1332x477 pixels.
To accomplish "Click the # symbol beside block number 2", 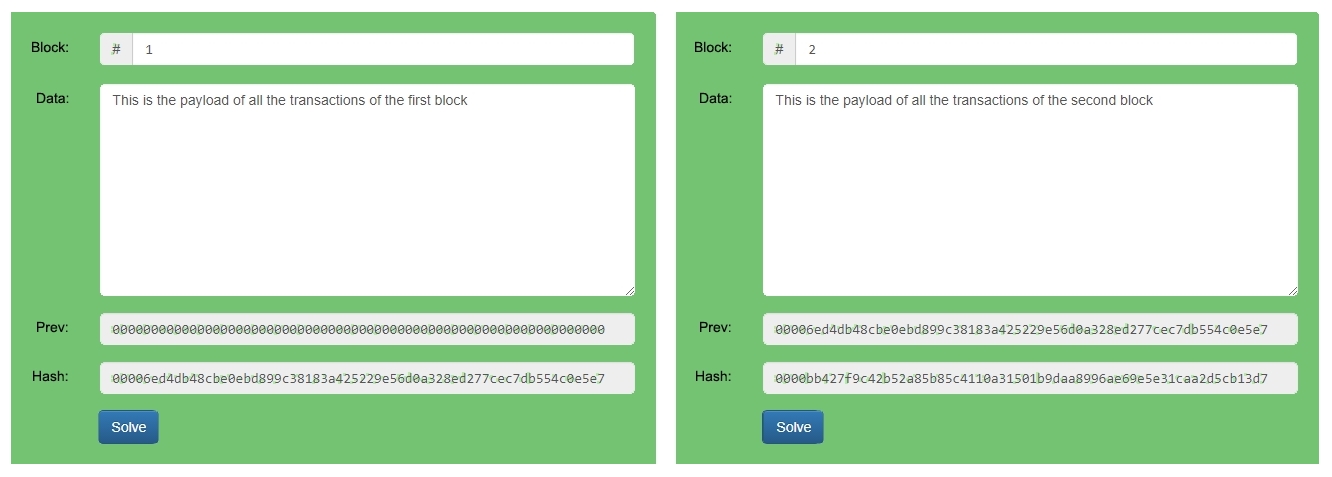I will [x=779, y=49].
